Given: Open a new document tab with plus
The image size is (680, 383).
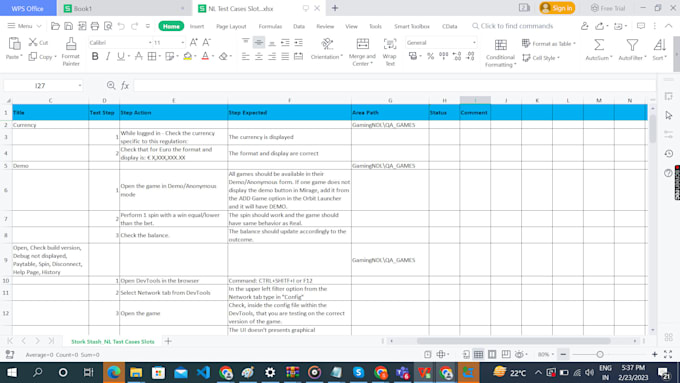Looking at the screenshot, I should pyautogui.click(x=335, y=8).
